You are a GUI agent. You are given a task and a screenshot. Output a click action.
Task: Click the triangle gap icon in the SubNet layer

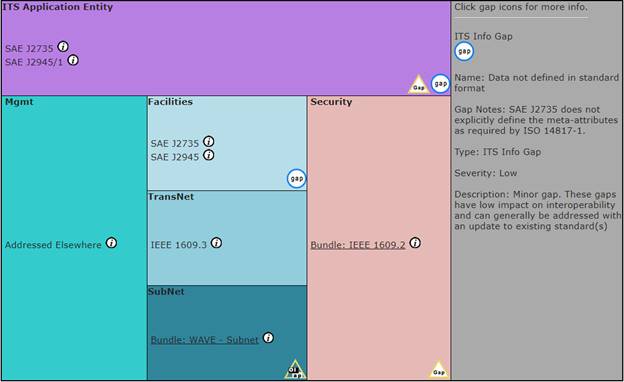(x=295, y=370)
